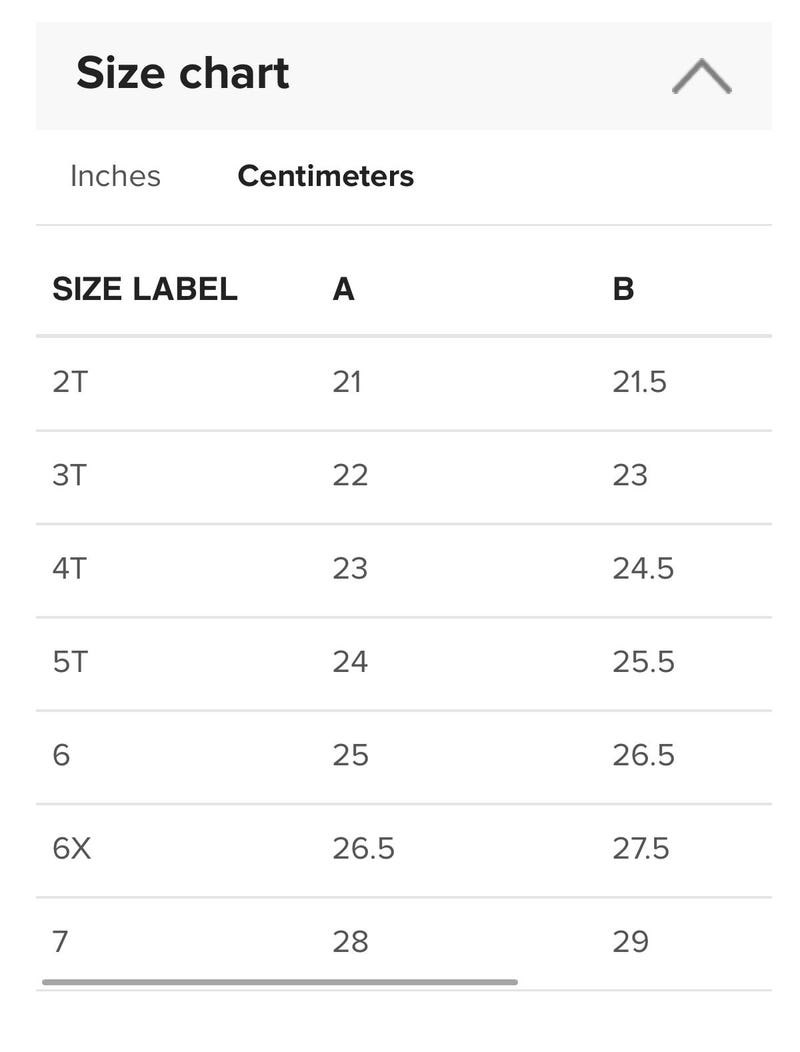Click the column A header
The image size is (800, 1052).
(344, 289)
